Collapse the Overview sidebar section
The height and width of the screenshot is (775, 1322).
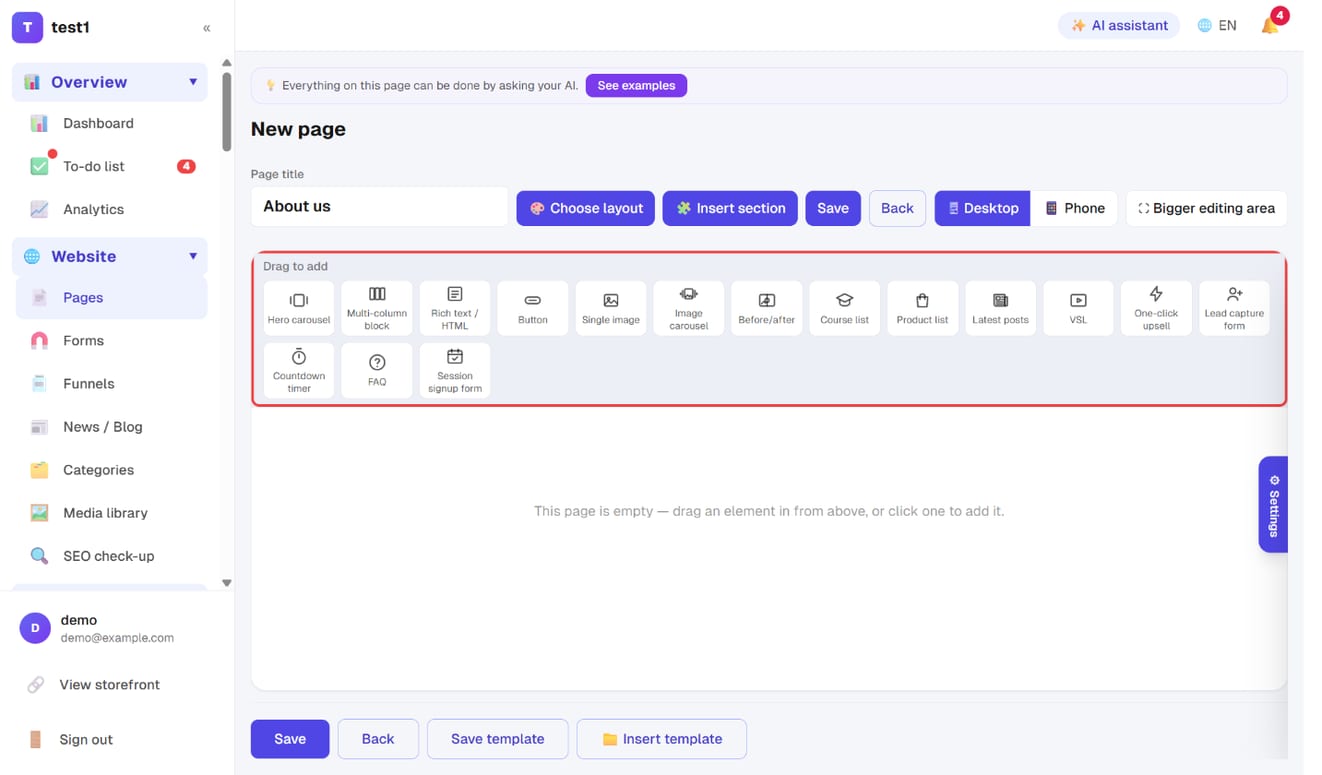(x=110, y=82)
